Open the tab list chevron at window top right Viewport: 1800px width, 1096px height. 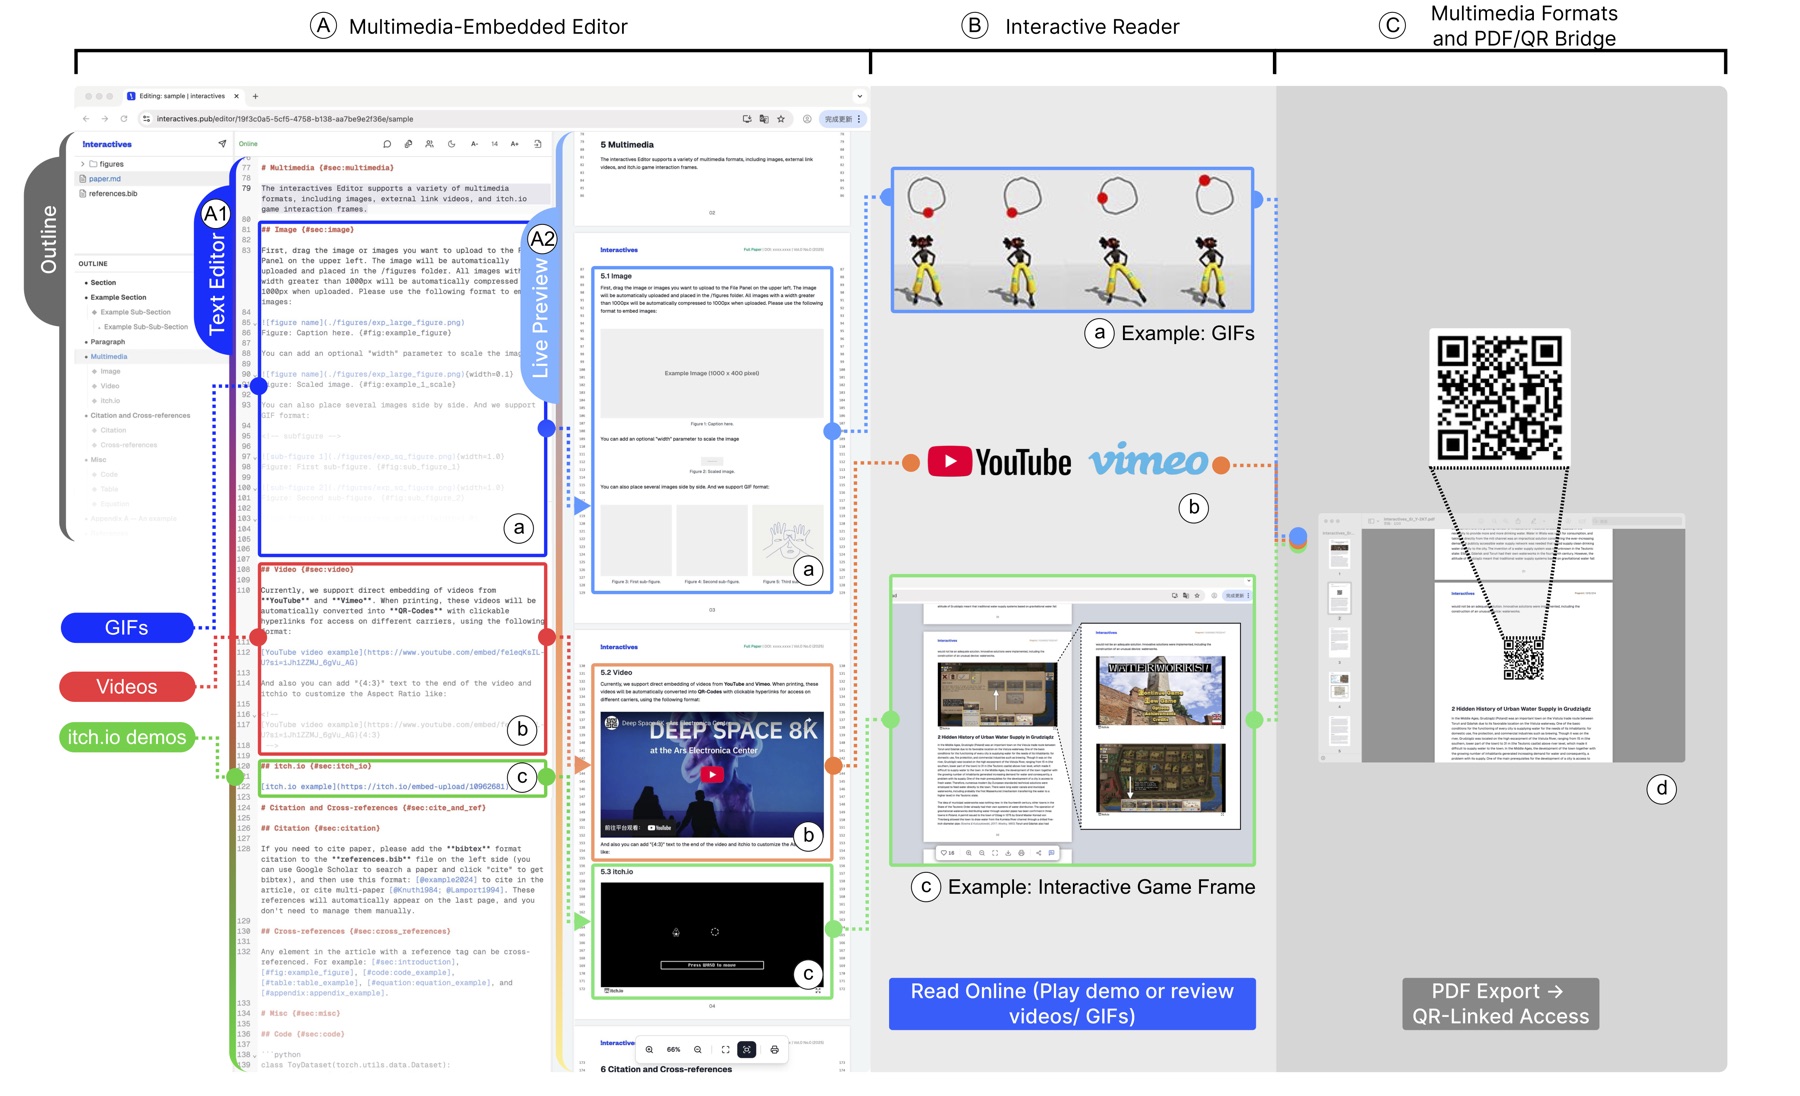(859, 96)
